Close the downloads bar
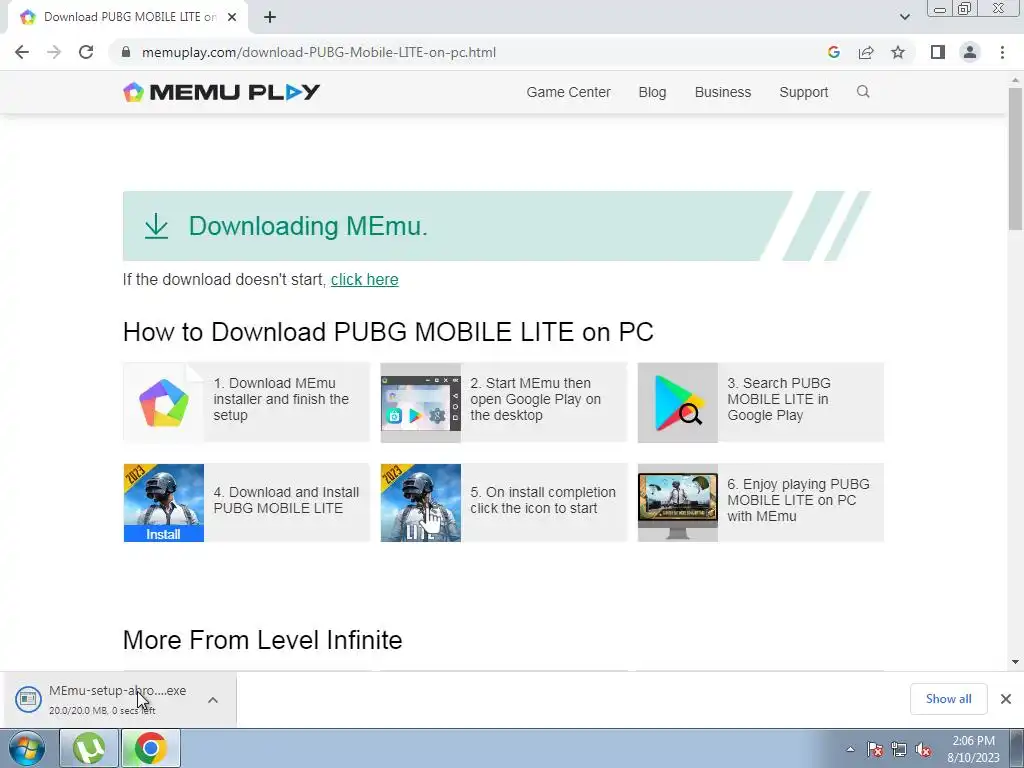The image size is (1024, 768). point(1006,699)
